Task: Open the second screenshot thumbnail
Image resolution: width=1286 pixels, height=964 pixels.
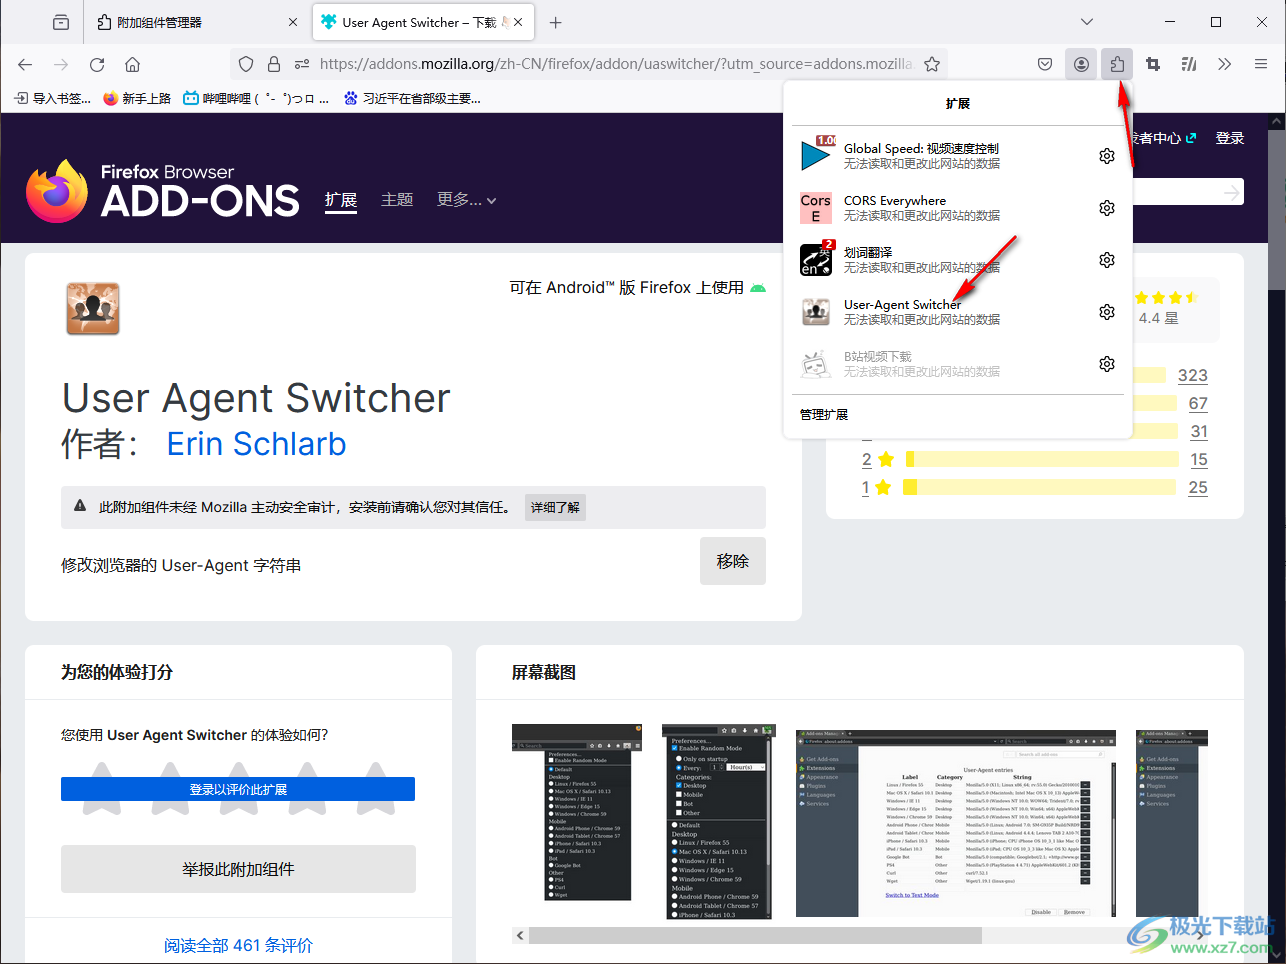Action: (718, 821)
